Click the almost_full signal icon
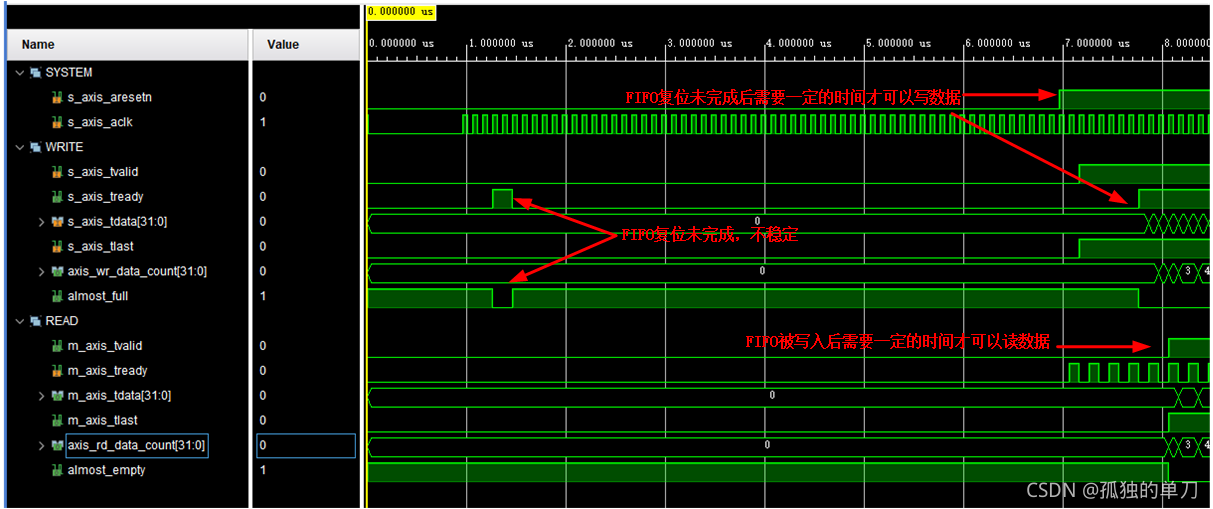Viewport: 1213px width, 509px height. click(58, 296)
